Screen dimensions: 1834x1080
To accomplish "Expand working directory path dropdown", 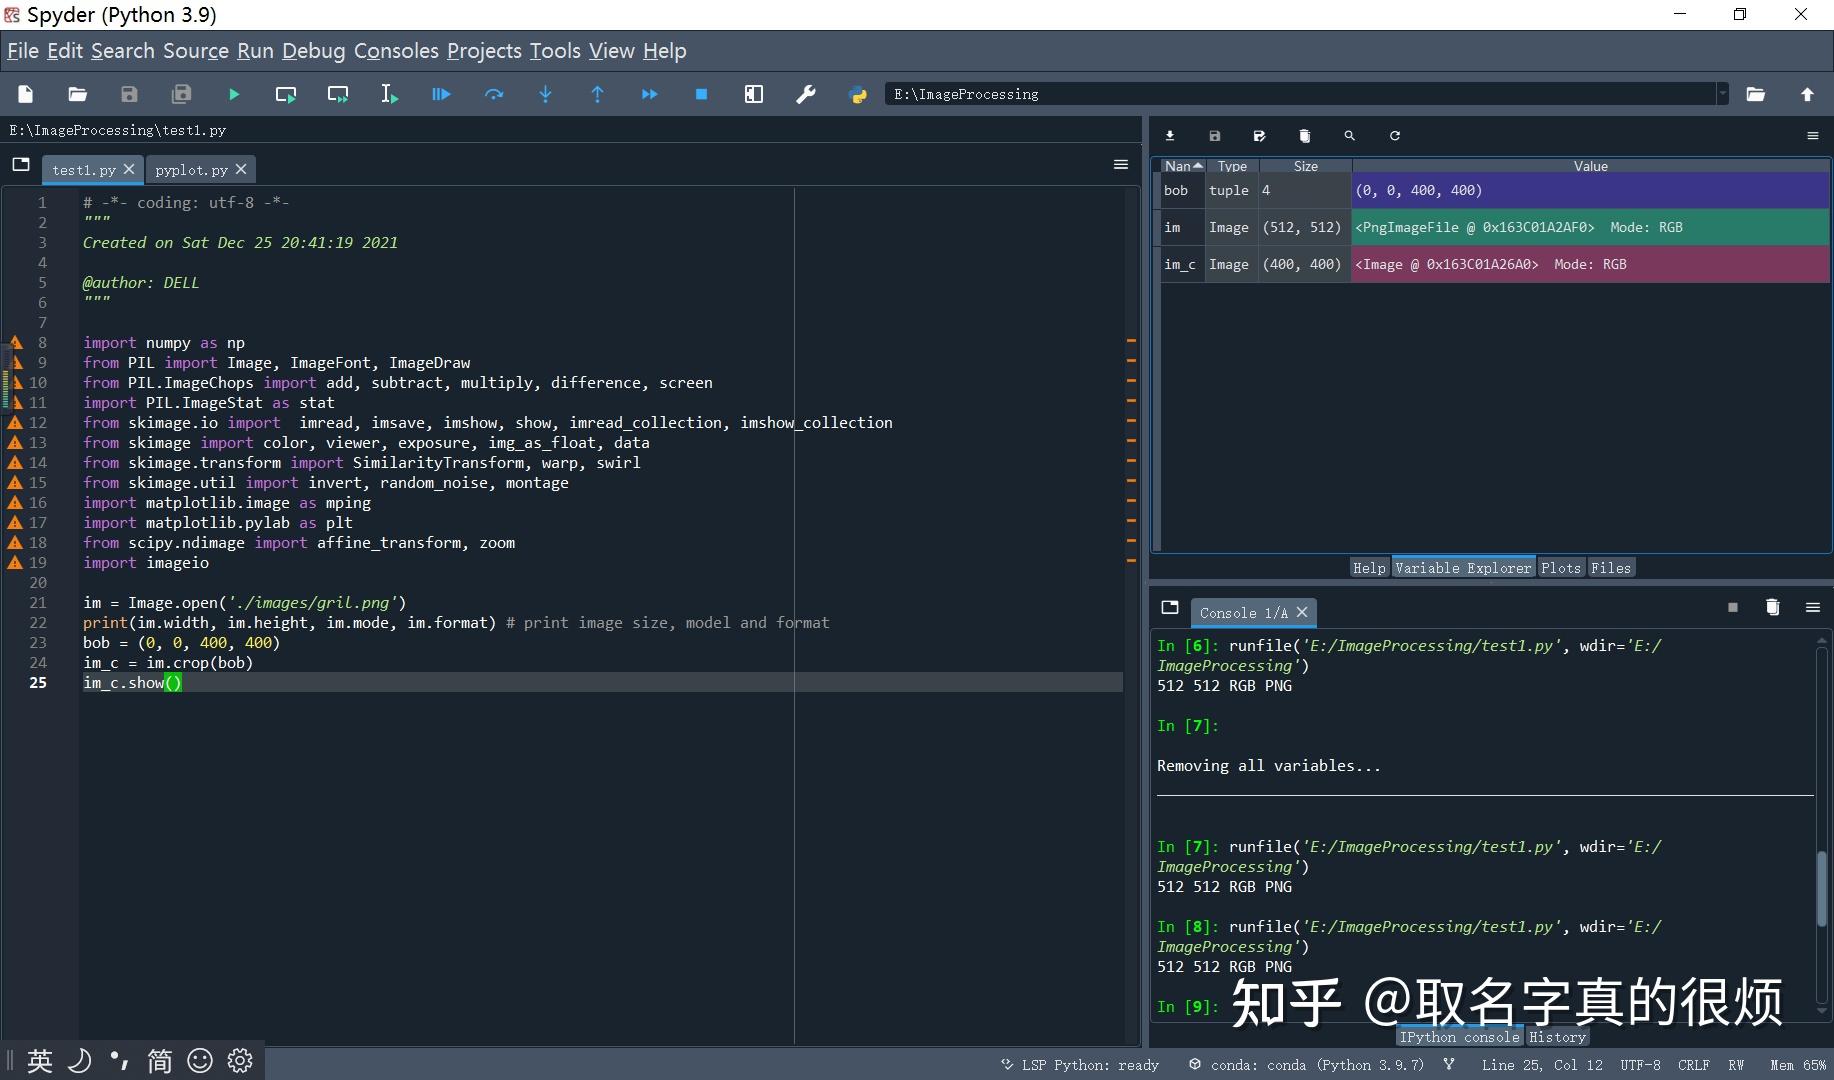I will coord(1722,94).
